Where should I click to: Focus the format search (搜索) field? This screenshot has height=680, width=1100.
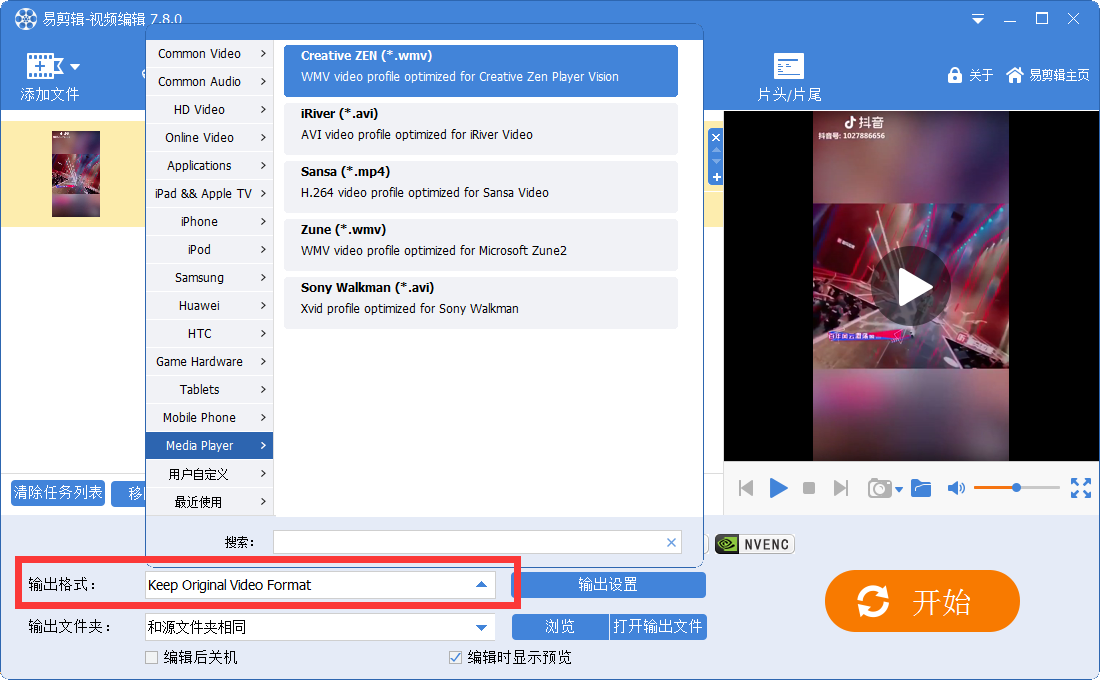point(477,542)
